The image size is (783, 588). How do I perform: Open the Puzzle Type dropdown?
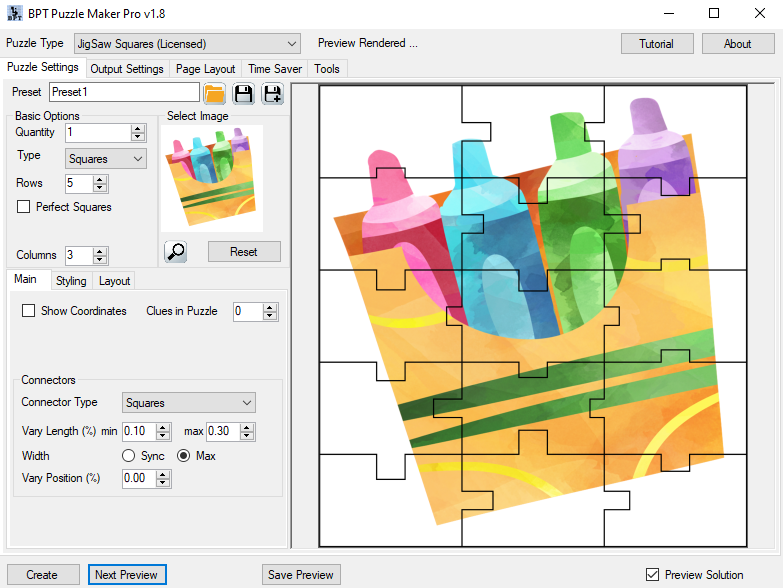(187, 44)
